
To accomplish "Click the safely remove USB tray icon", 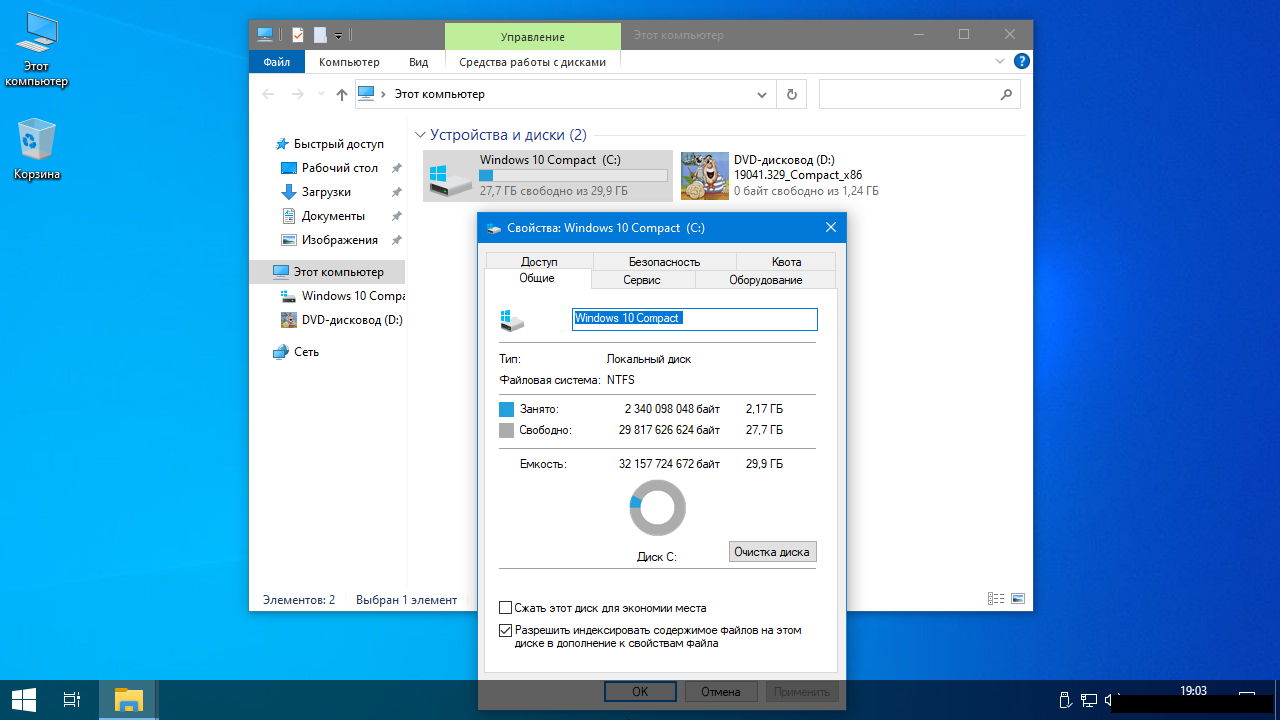I will (1064, 700).
